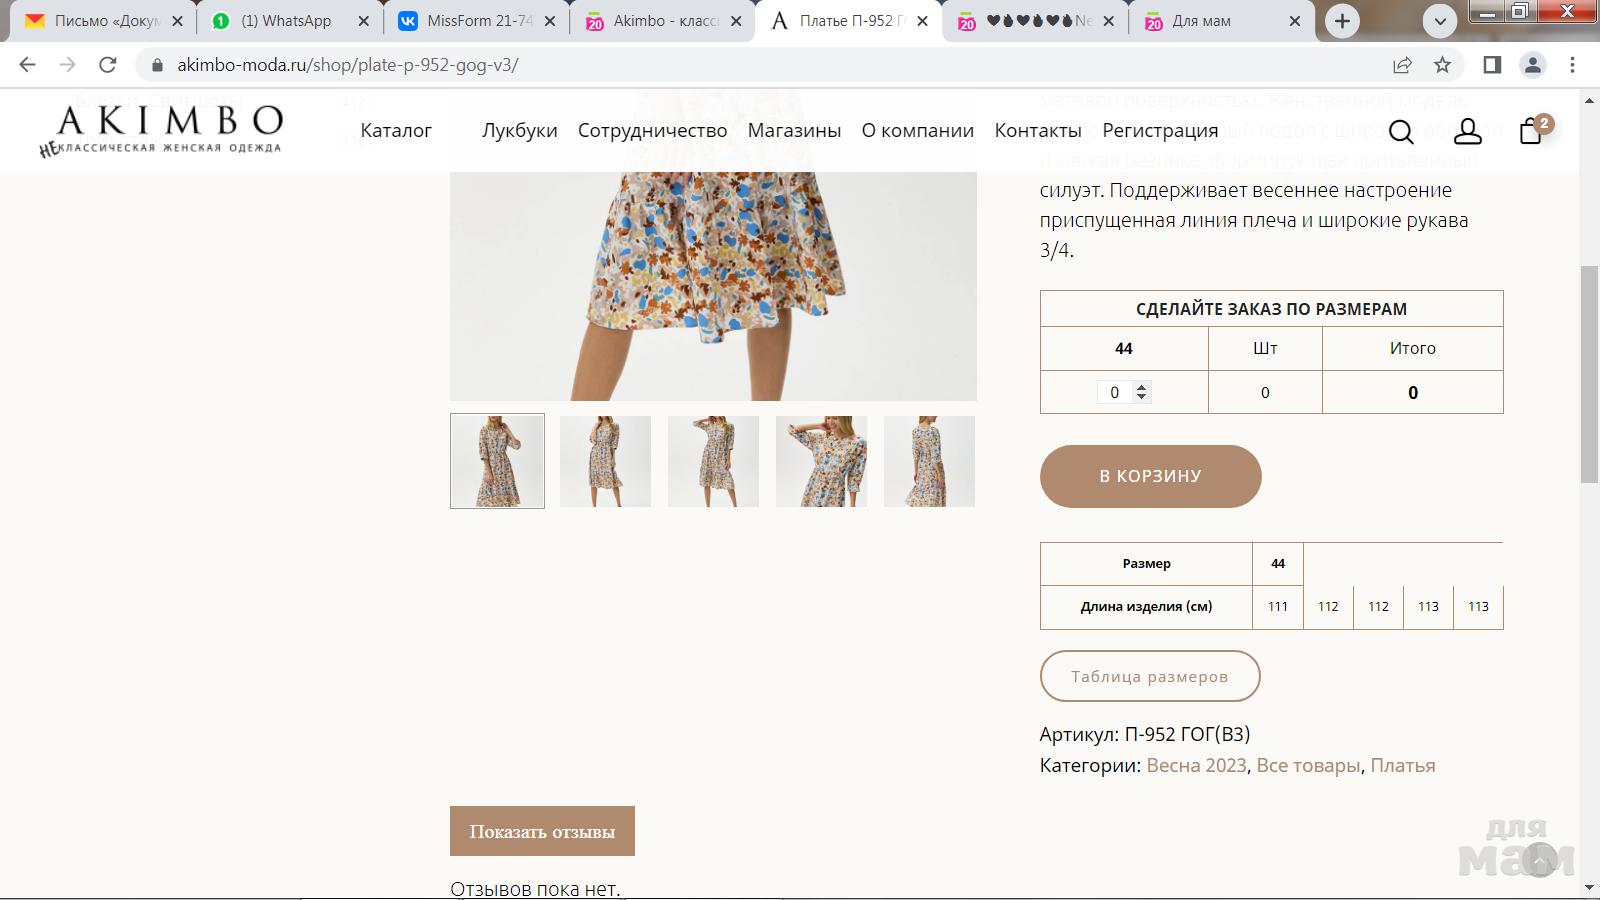
Task: Open the user account profile icon
Action: click(x=1467, y=131)
